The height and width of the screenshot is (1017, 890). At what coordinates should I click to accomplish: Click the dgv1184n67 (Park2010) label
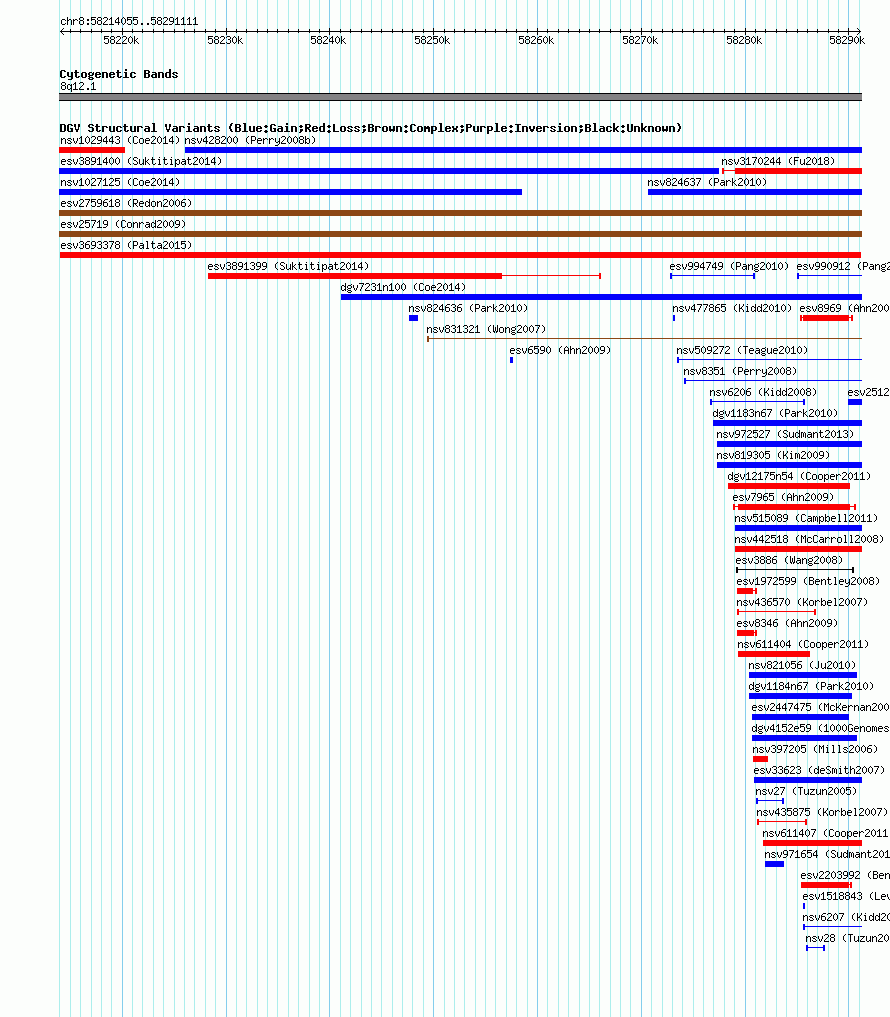811,686
